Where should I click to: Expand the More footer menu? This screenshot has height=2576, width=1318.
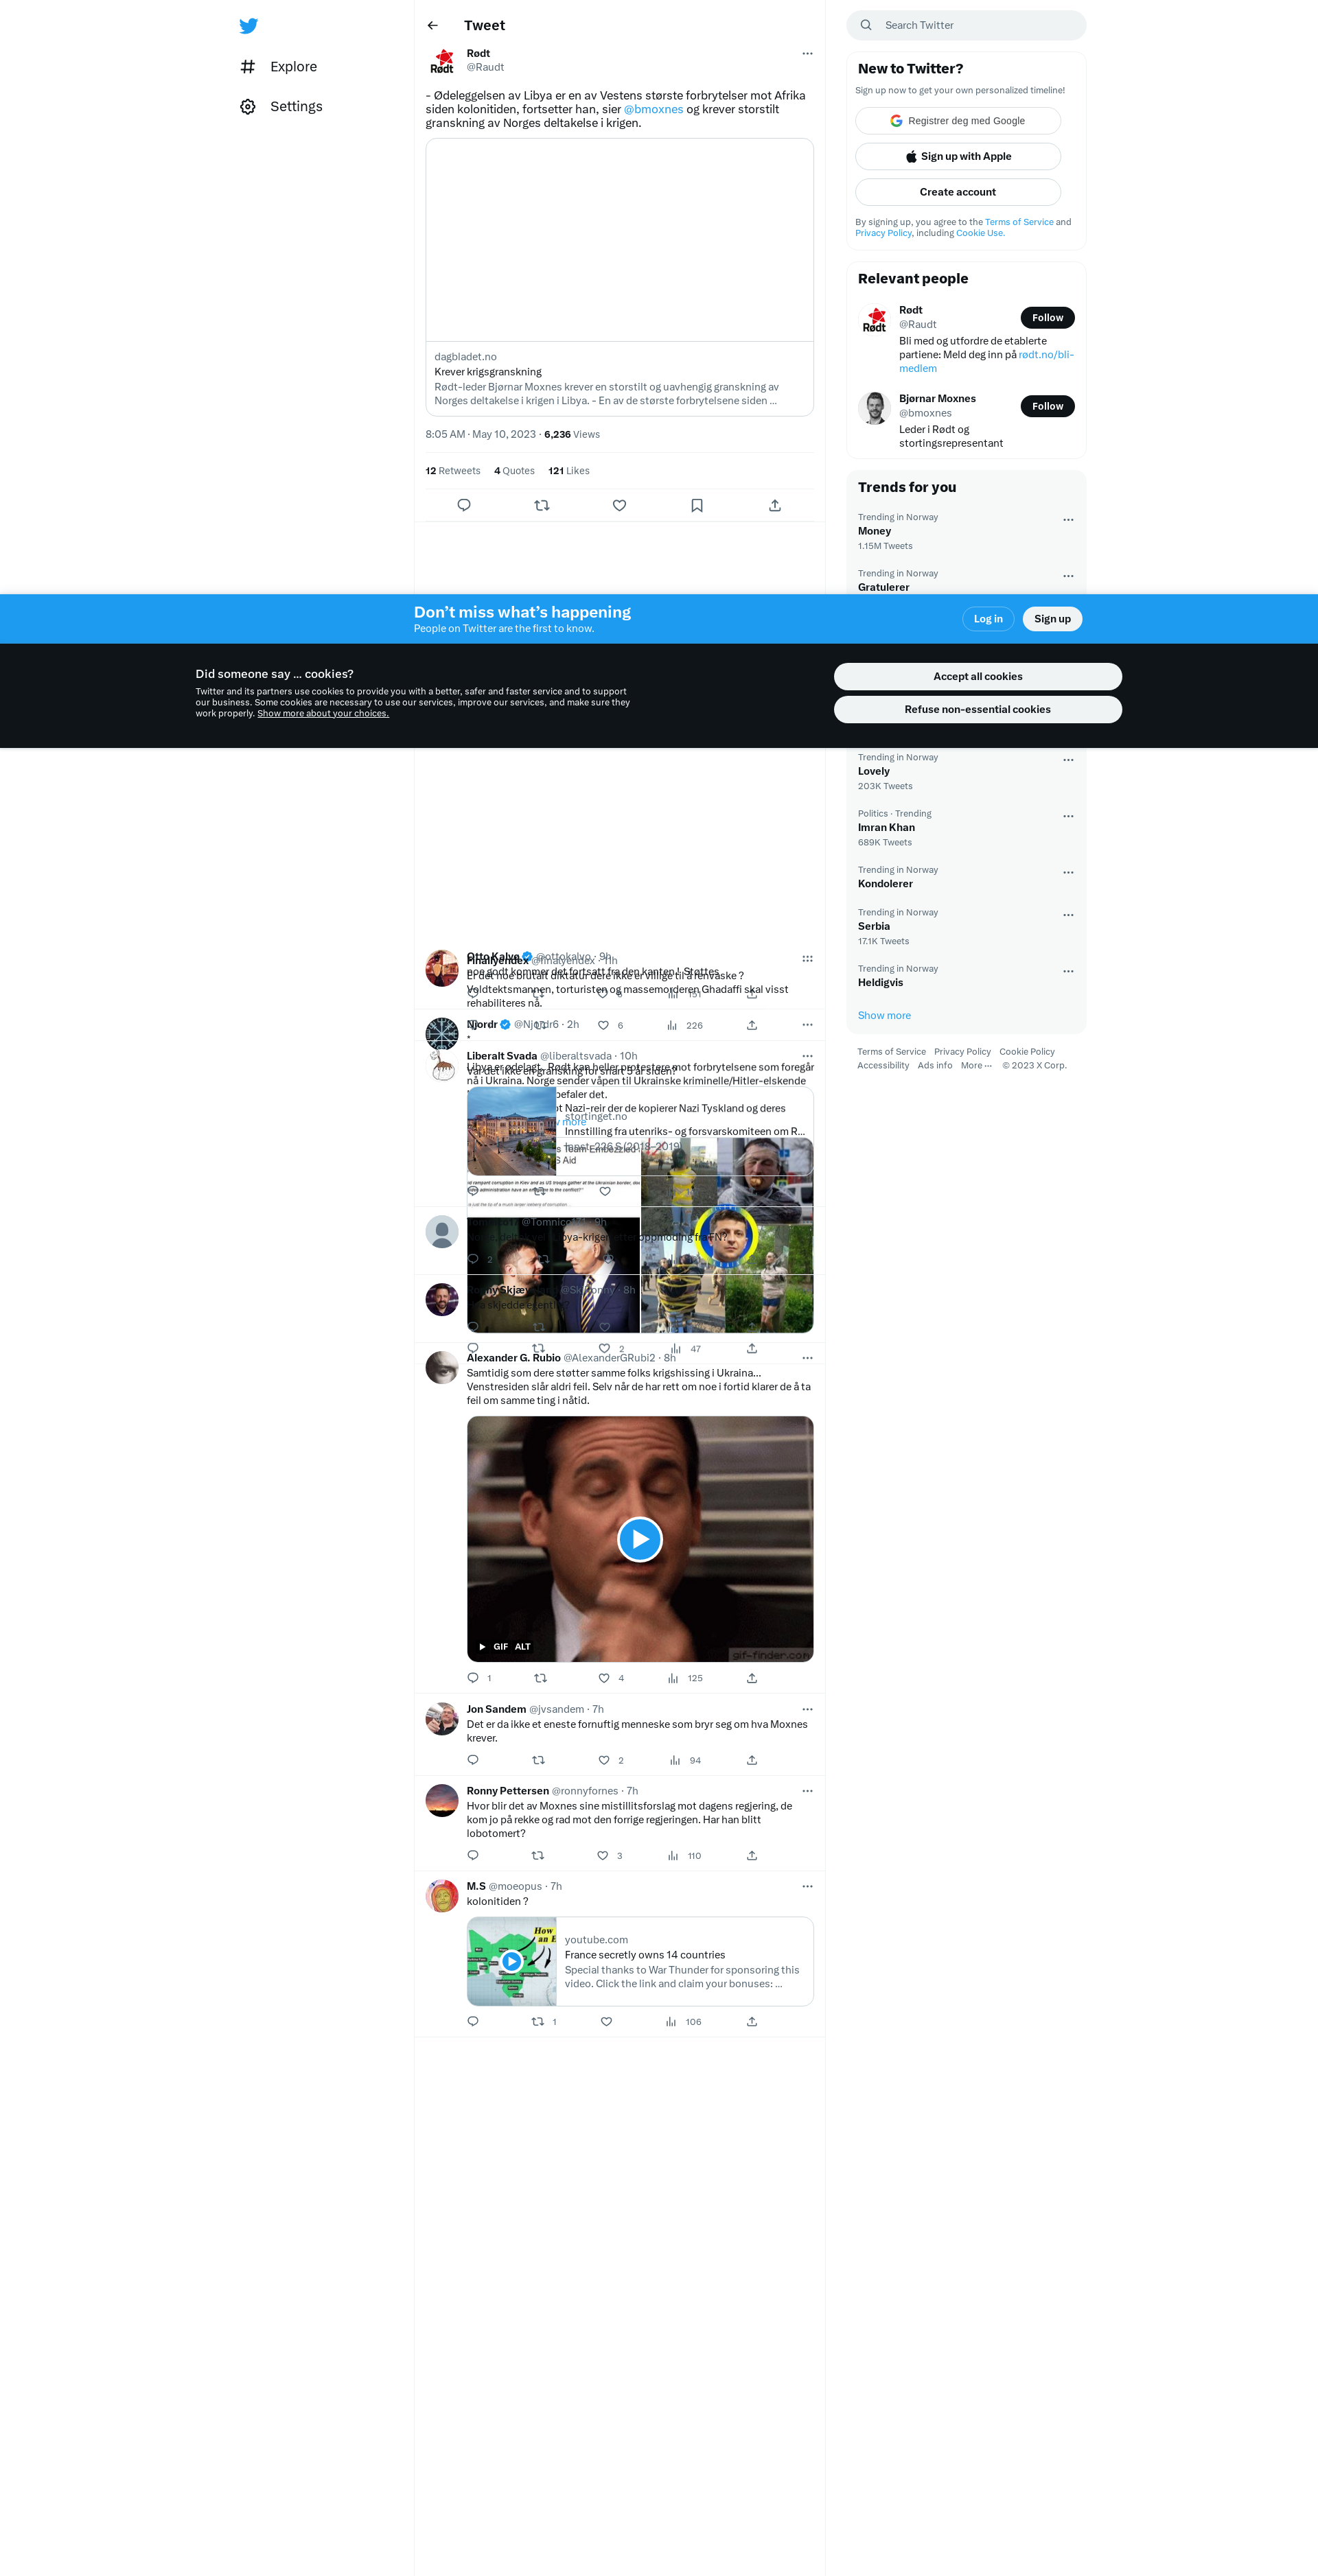[x=976, y=1066]
